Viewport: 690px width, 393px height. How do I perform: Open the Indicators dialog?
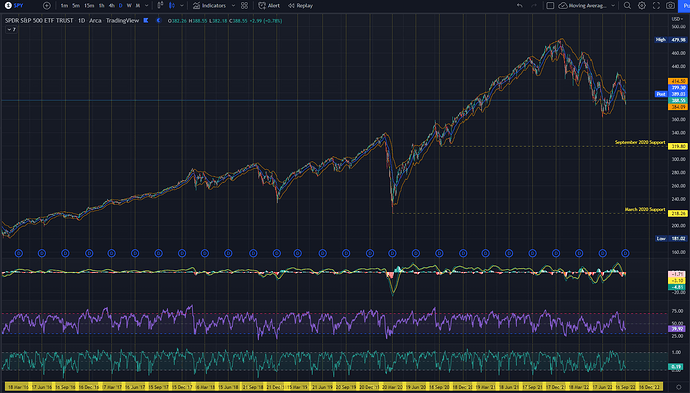tap(209, 6)
